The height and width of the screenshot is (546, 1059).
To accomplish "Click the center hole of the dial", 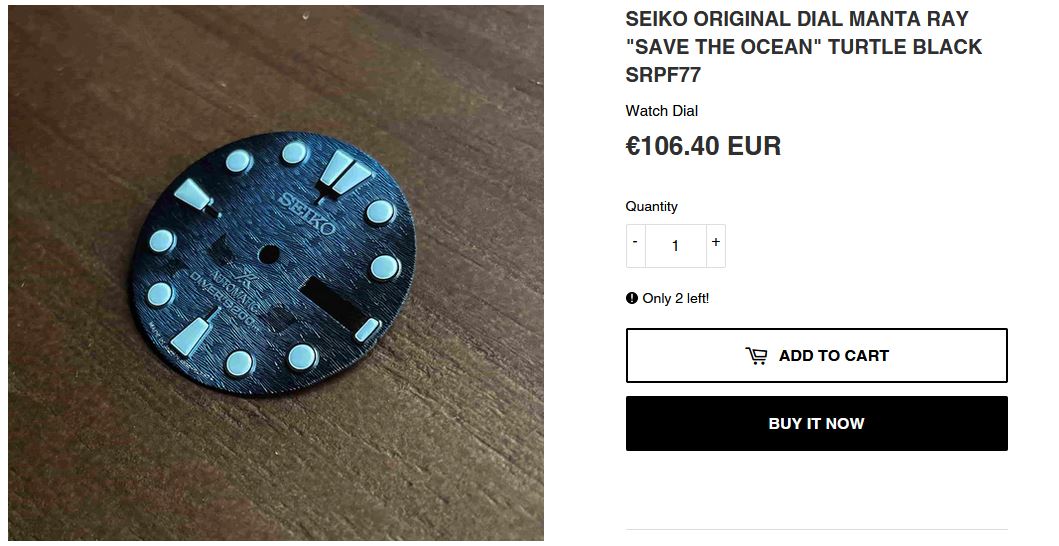I will pos(269,255).
